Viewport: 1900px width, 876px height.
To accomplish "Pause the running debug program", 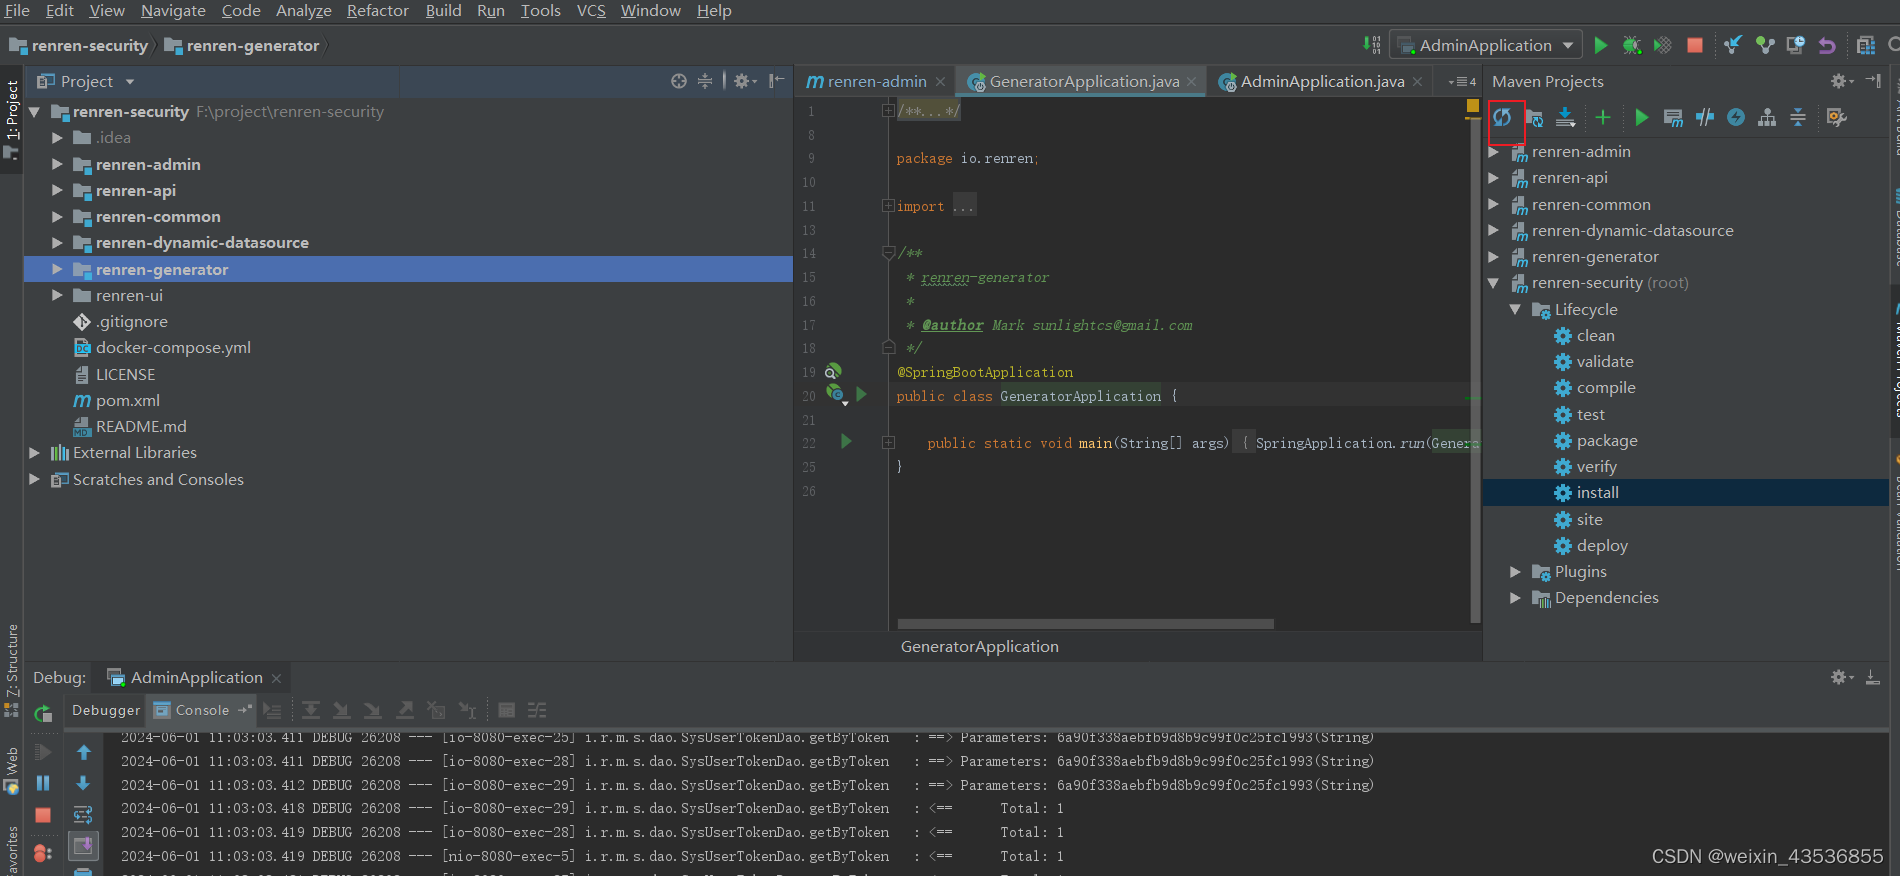I will tap(43, 783).
